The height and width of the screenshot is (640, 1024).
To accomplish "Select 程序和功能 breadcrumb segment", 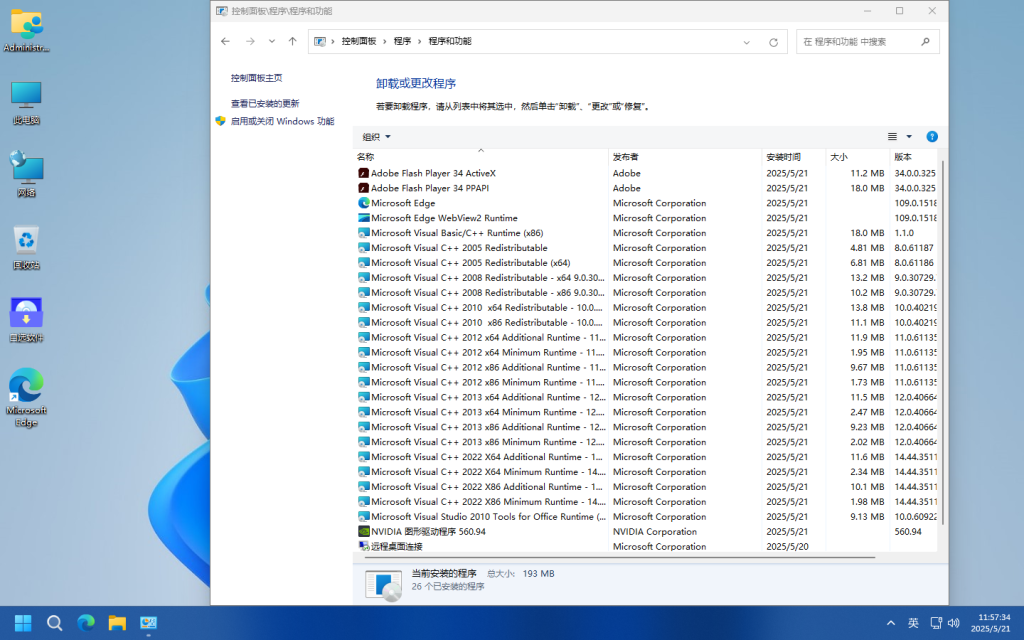I will pos(450,41).
